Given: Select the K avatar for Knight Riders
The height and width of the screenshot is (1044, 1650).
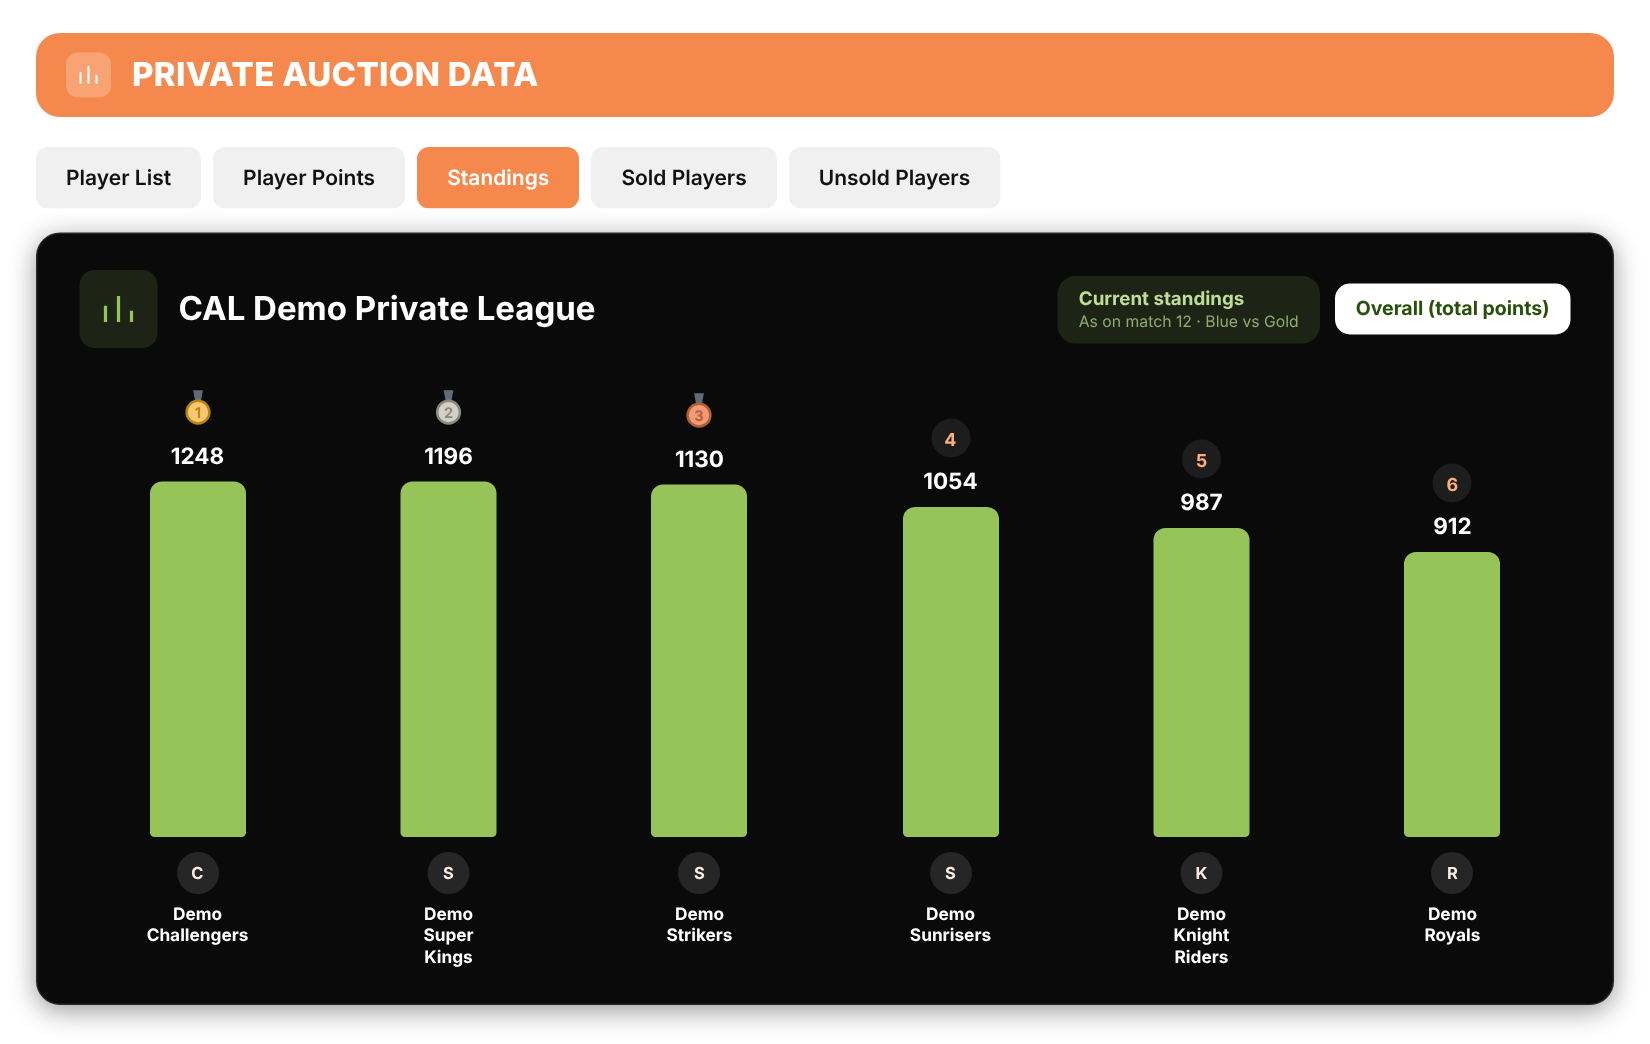Looking at the screenshot, I should click(x=1201, y=873).
